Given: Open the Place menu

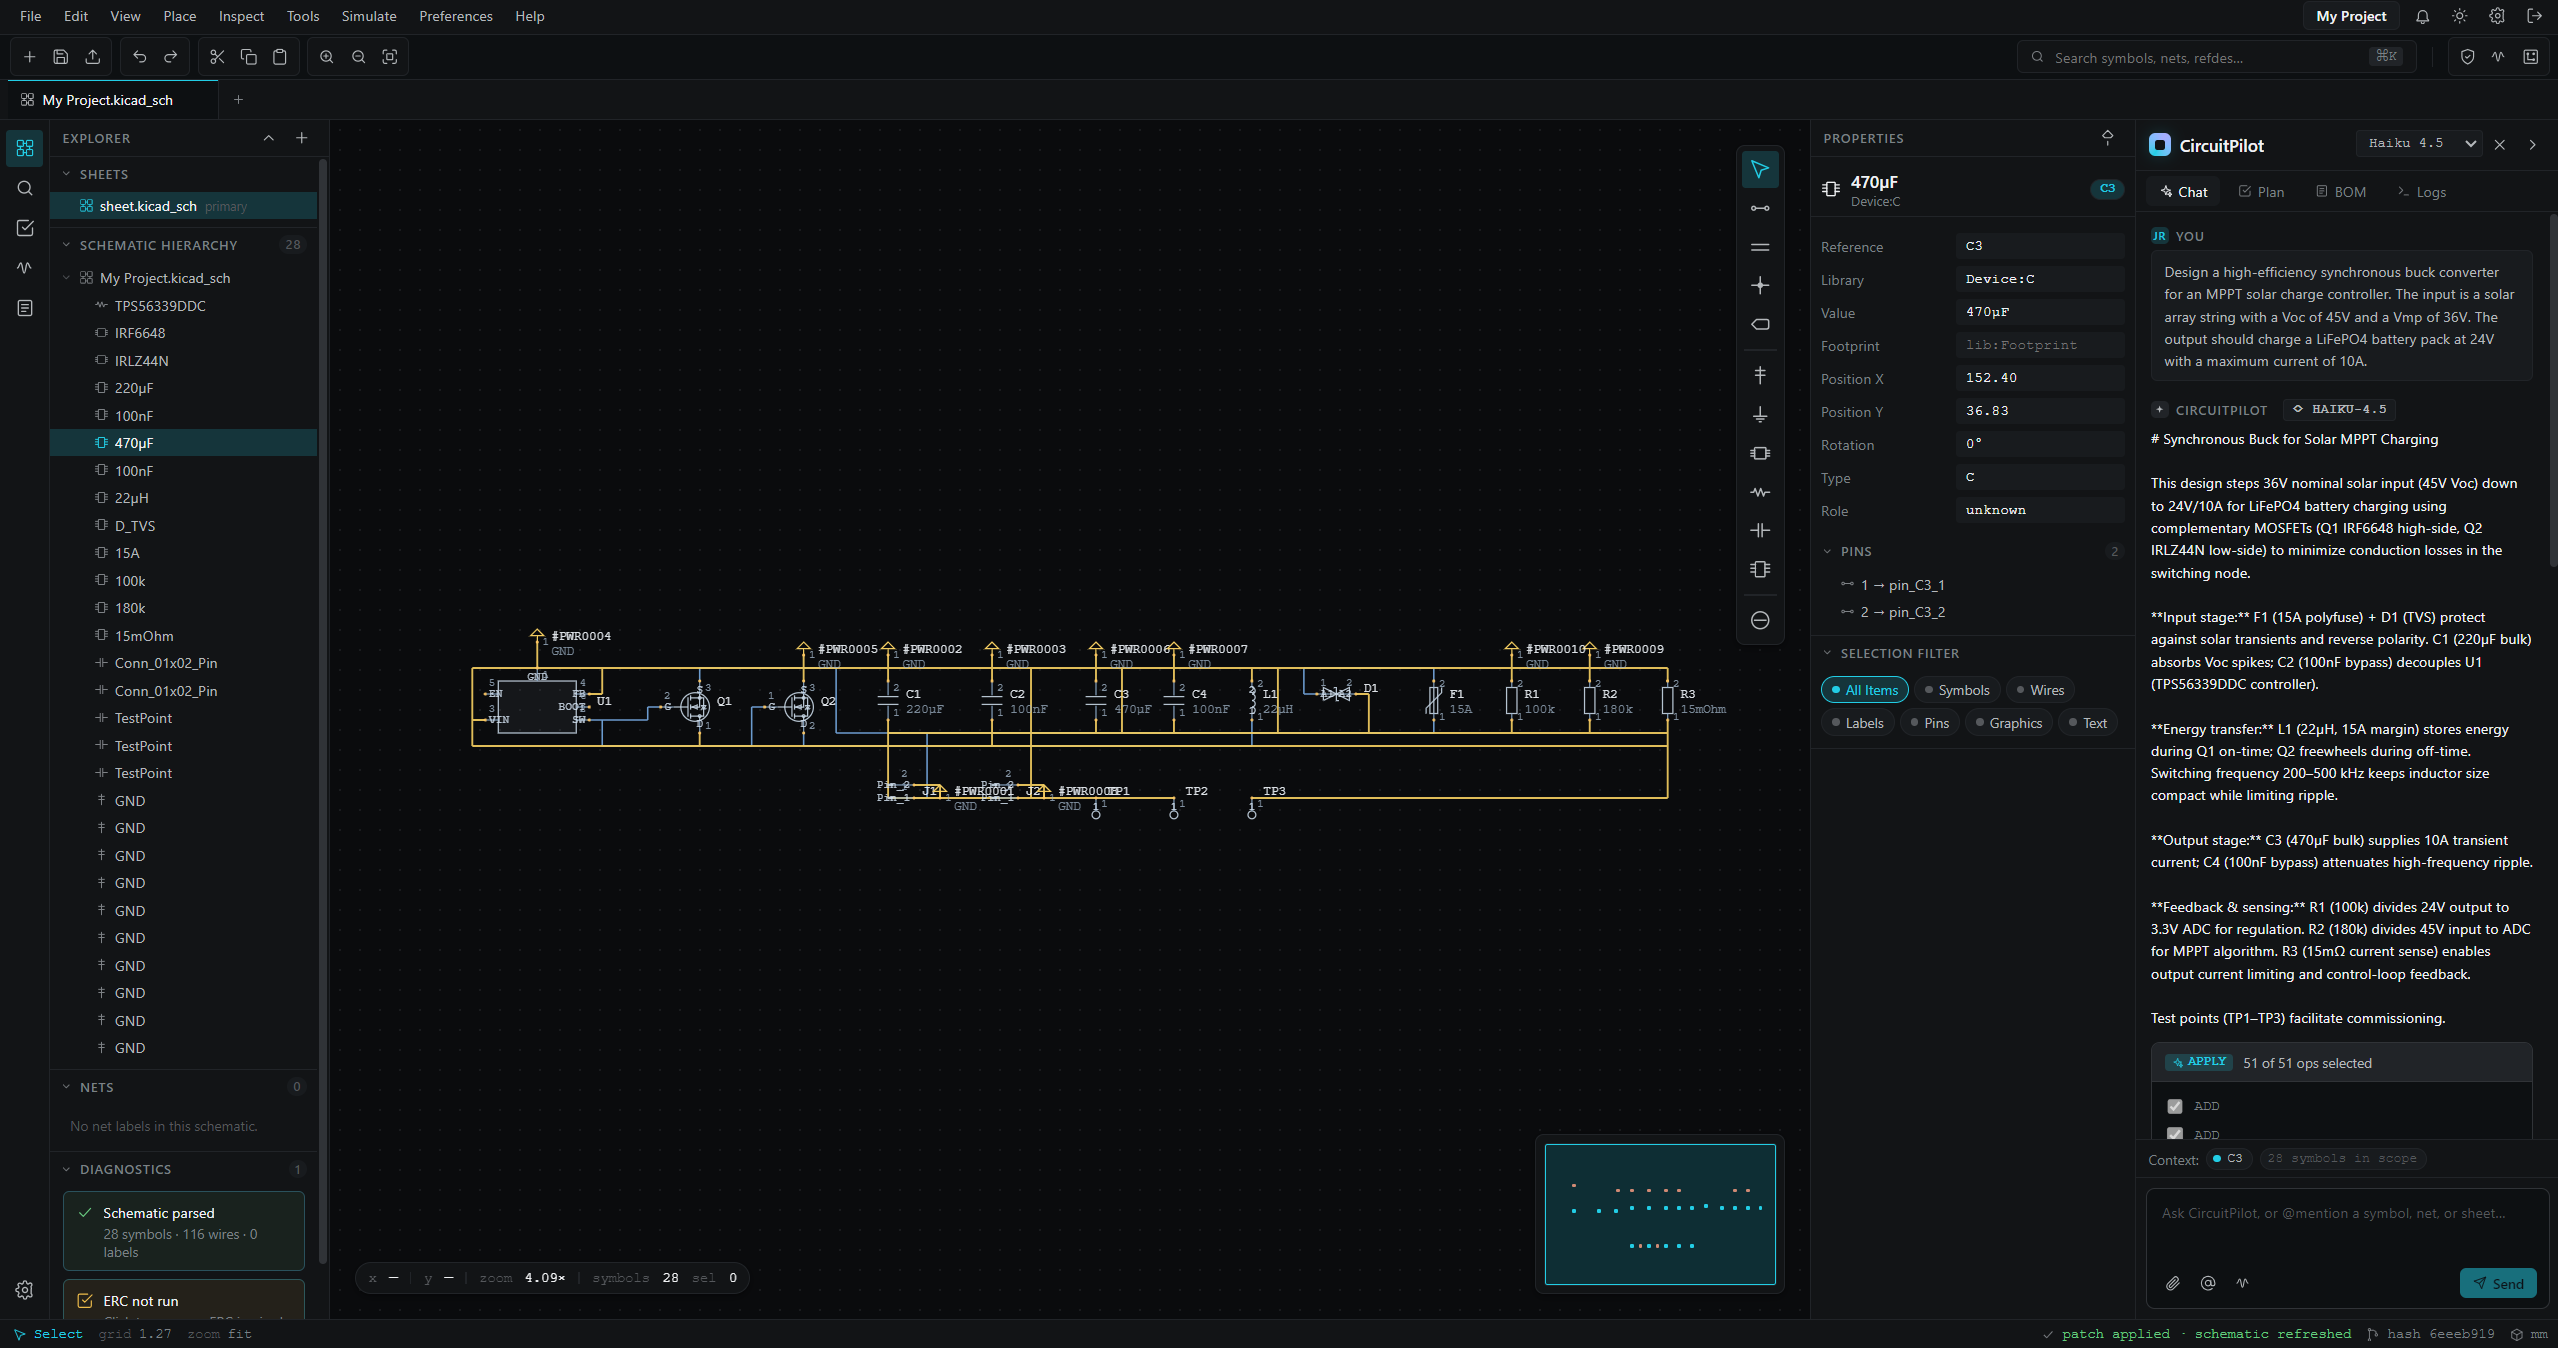Looking at the screenshot, I should (180, 16).
